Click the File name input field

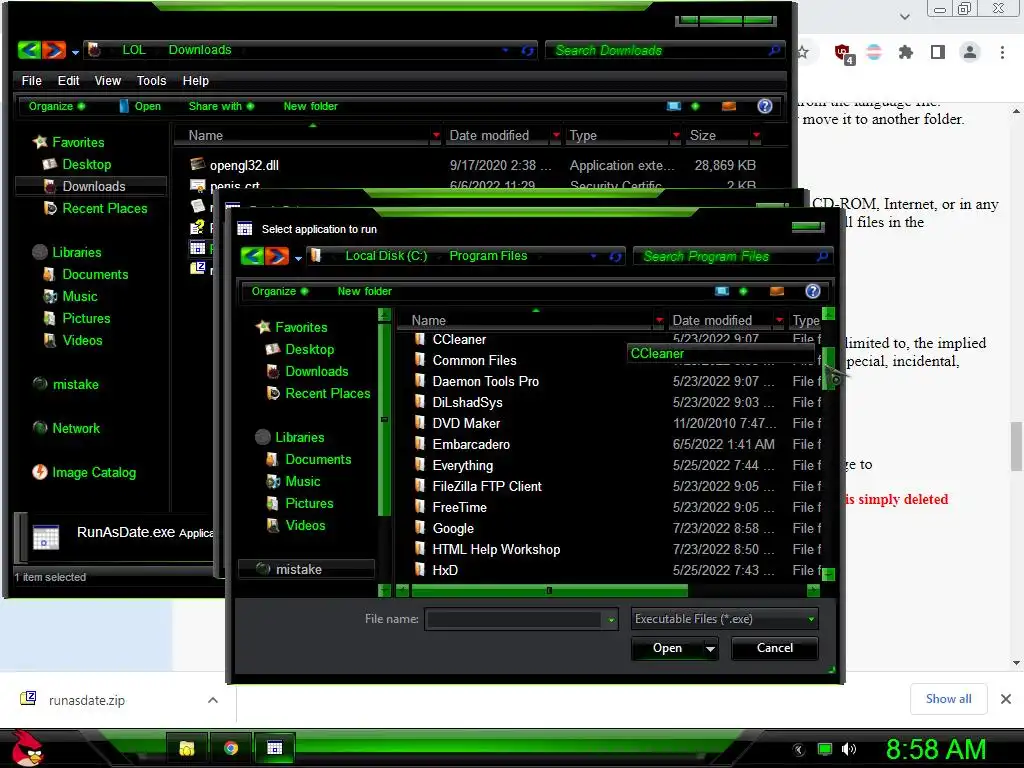(x=515, y=619)
